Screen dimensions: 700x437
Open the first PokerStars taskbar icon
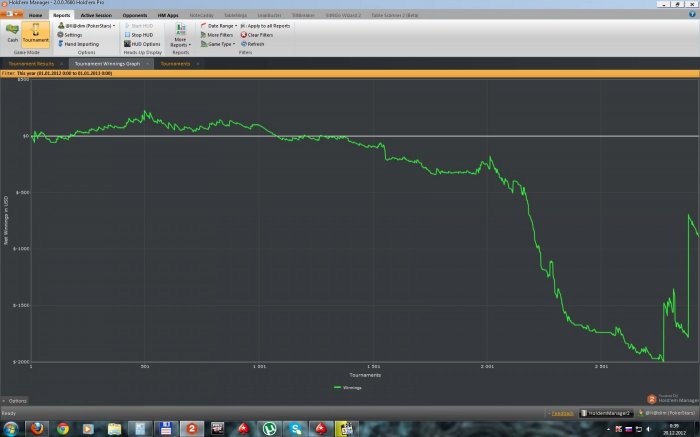243,429
